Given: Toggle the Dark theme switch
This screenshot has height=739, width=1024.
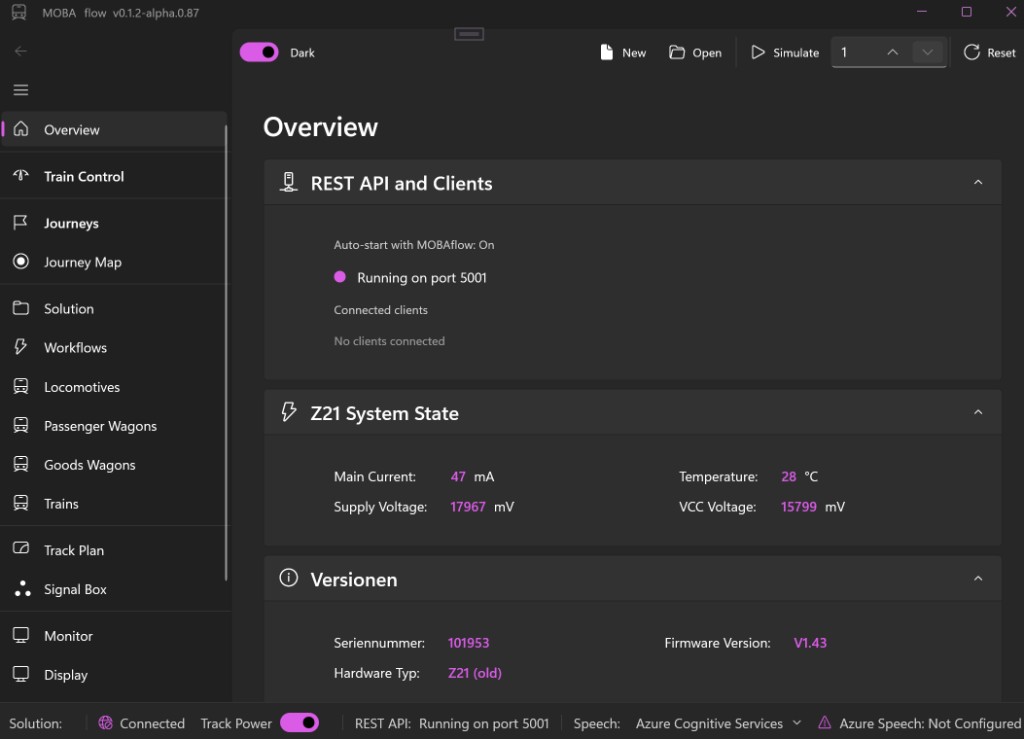Looking at the screenshot, I should pos(259,52).
